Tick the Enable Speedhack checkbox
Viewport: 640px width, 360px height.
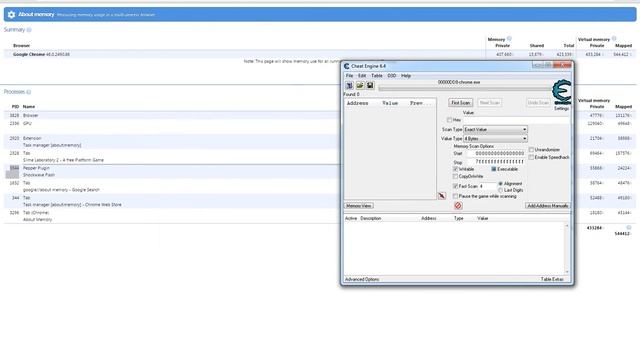(x=531, y=157)
